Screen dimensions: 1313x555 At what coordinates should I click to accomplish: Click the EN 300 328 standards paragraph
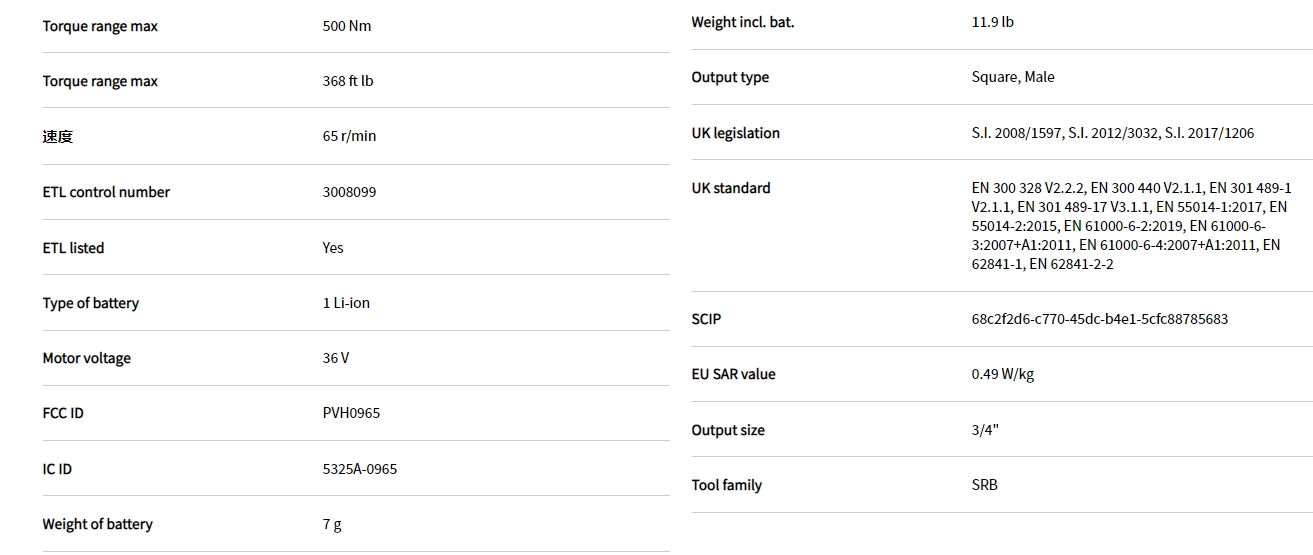click(x=1130, y=226)
